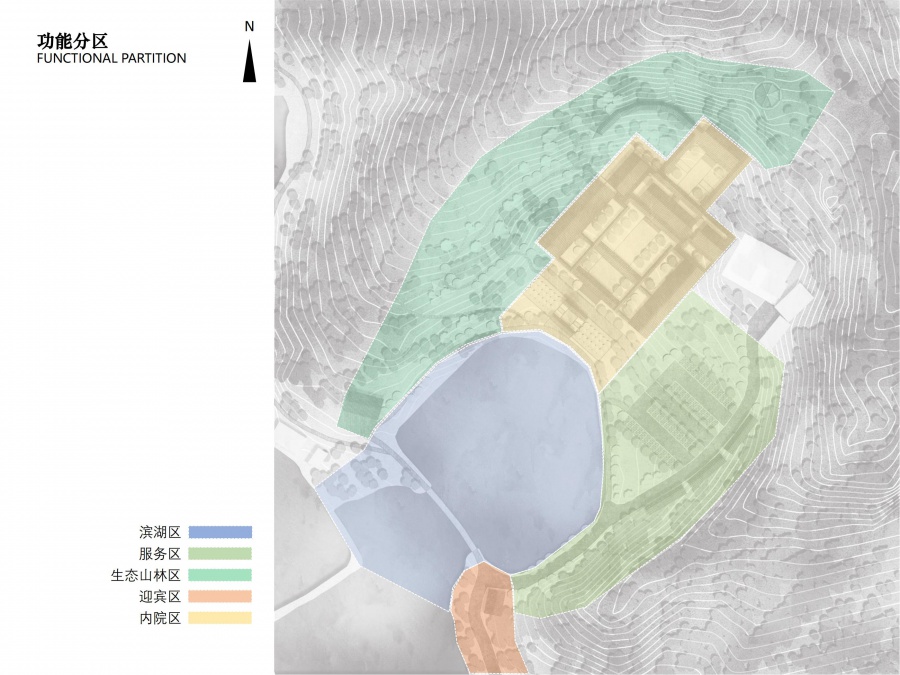This screenshot has height=675, width=900.
Task: Click the 滨湖区 legend label
Action: [x=160, y=532]
